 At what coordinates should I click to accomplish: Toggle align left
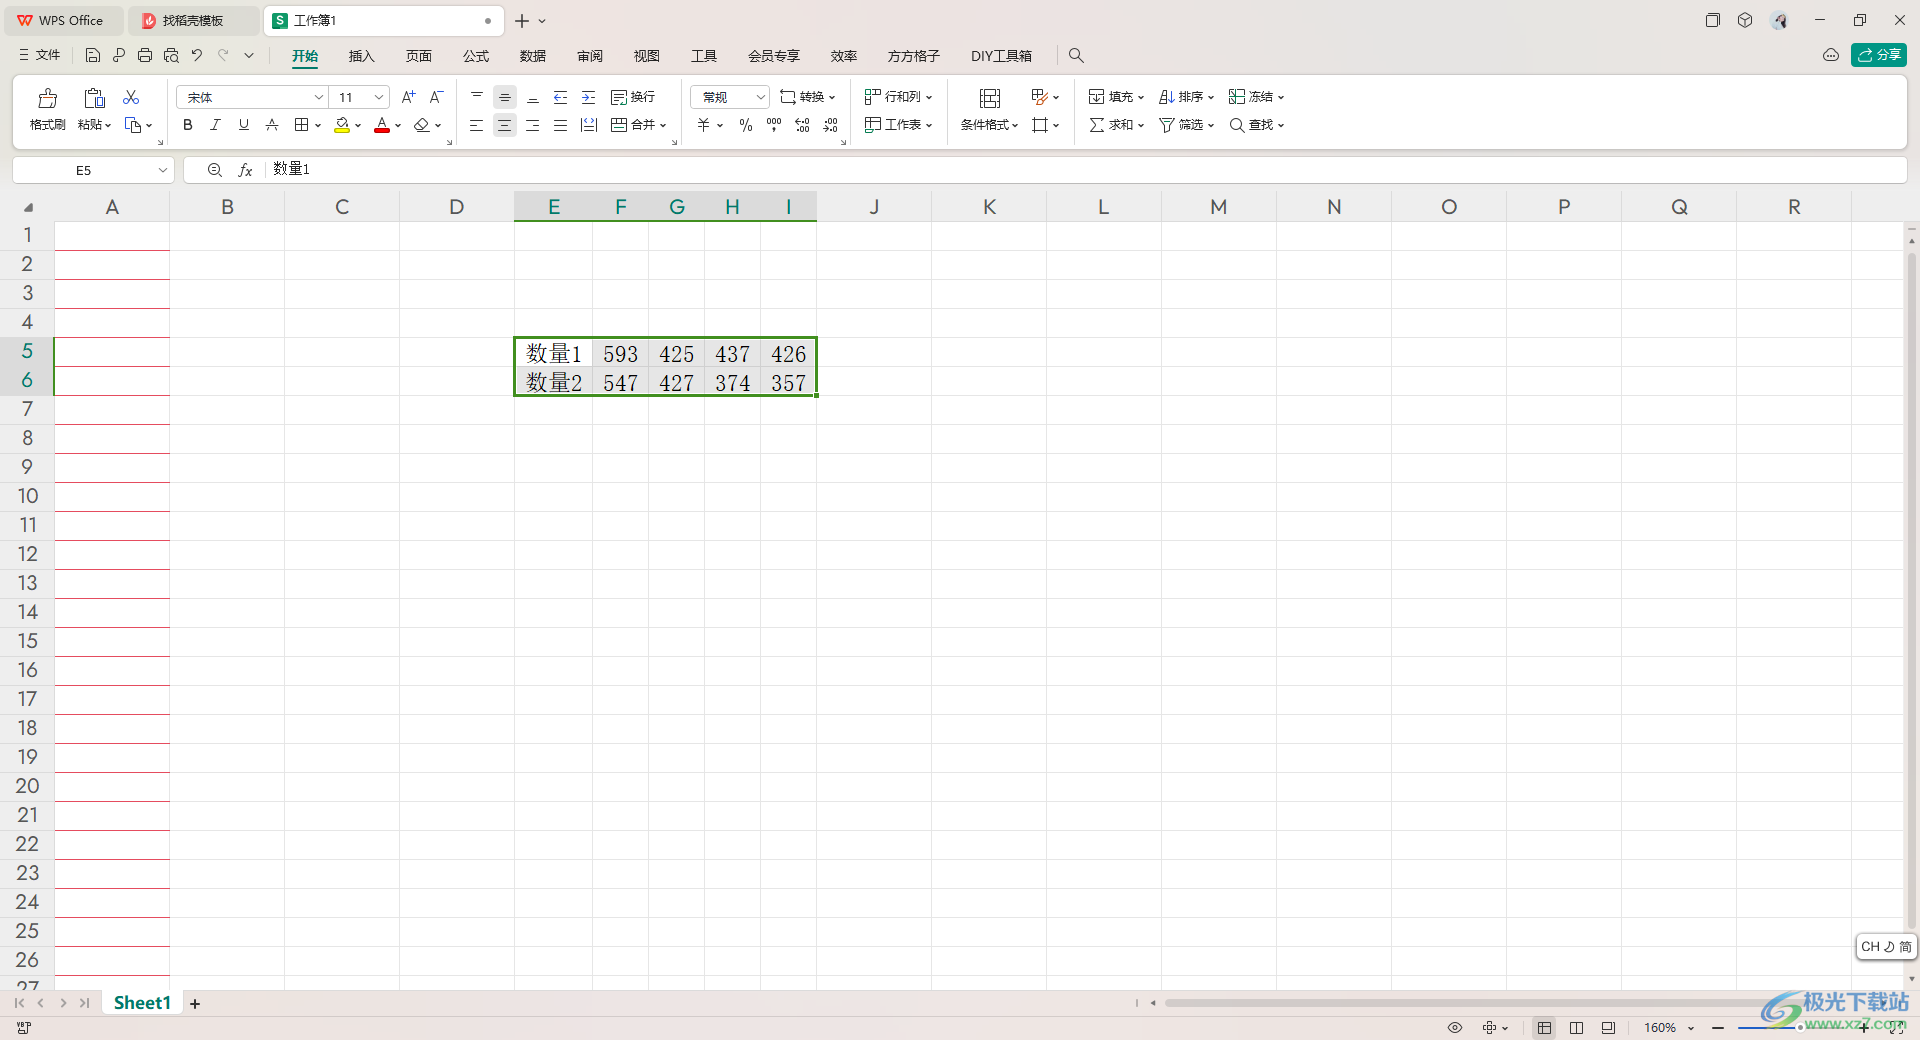pos(476,125)
